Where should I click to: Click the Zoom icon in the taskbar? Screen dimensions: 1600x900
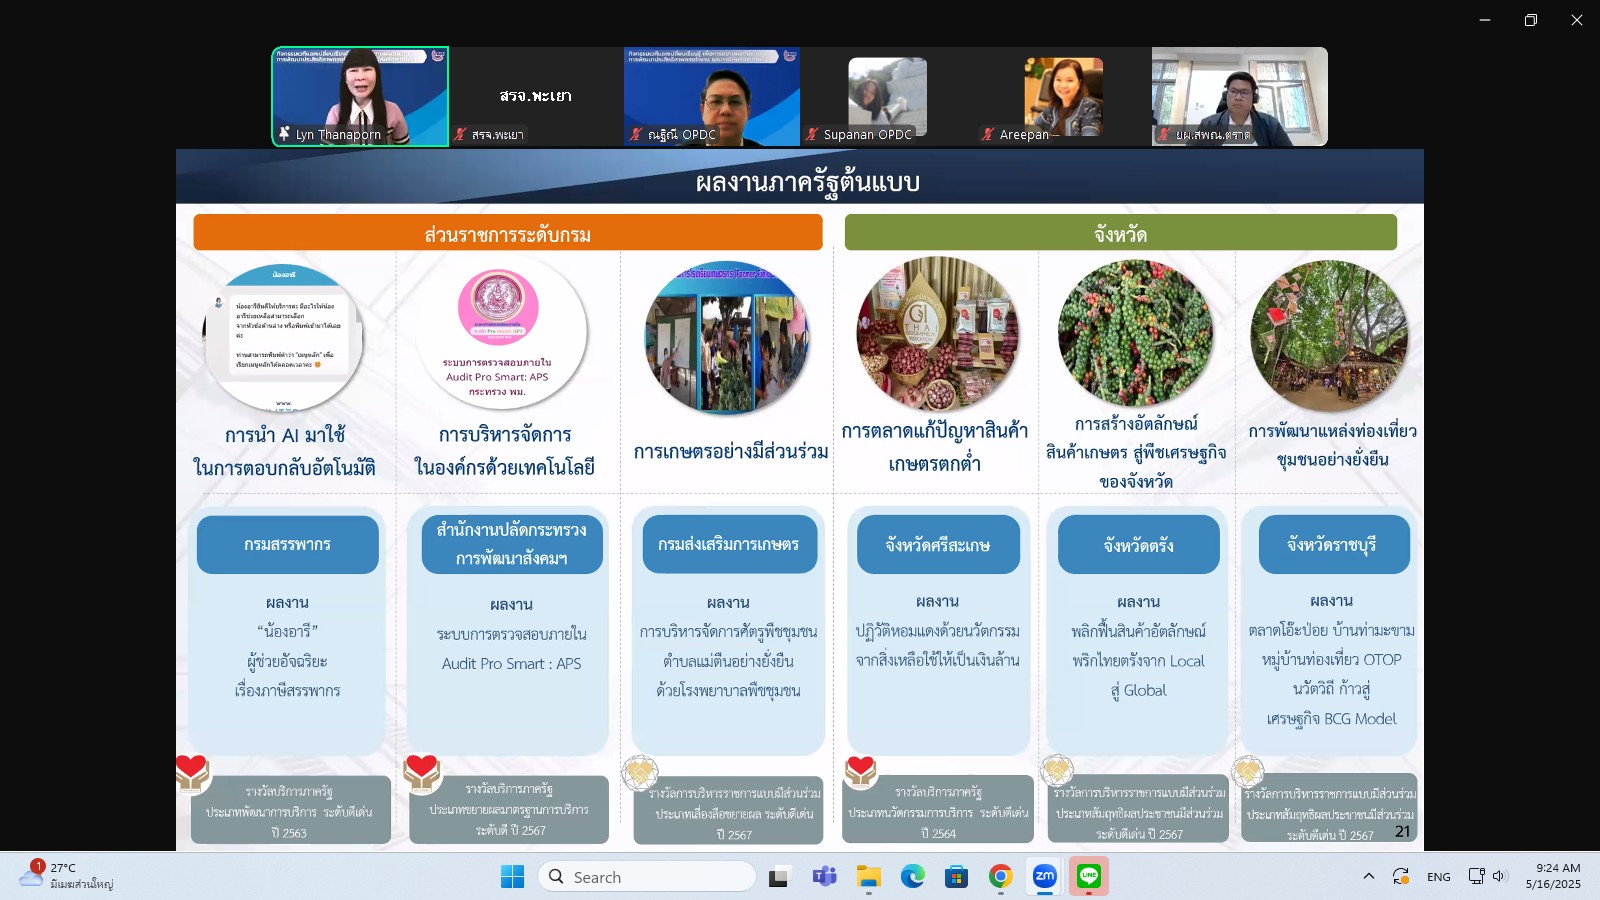point(1044,877)
